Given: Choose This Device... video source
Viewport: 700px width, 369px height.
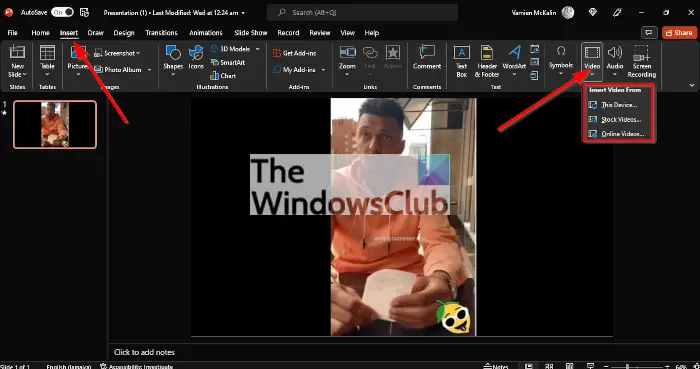Looking at the screenshot, I should [x=618, y=105].
